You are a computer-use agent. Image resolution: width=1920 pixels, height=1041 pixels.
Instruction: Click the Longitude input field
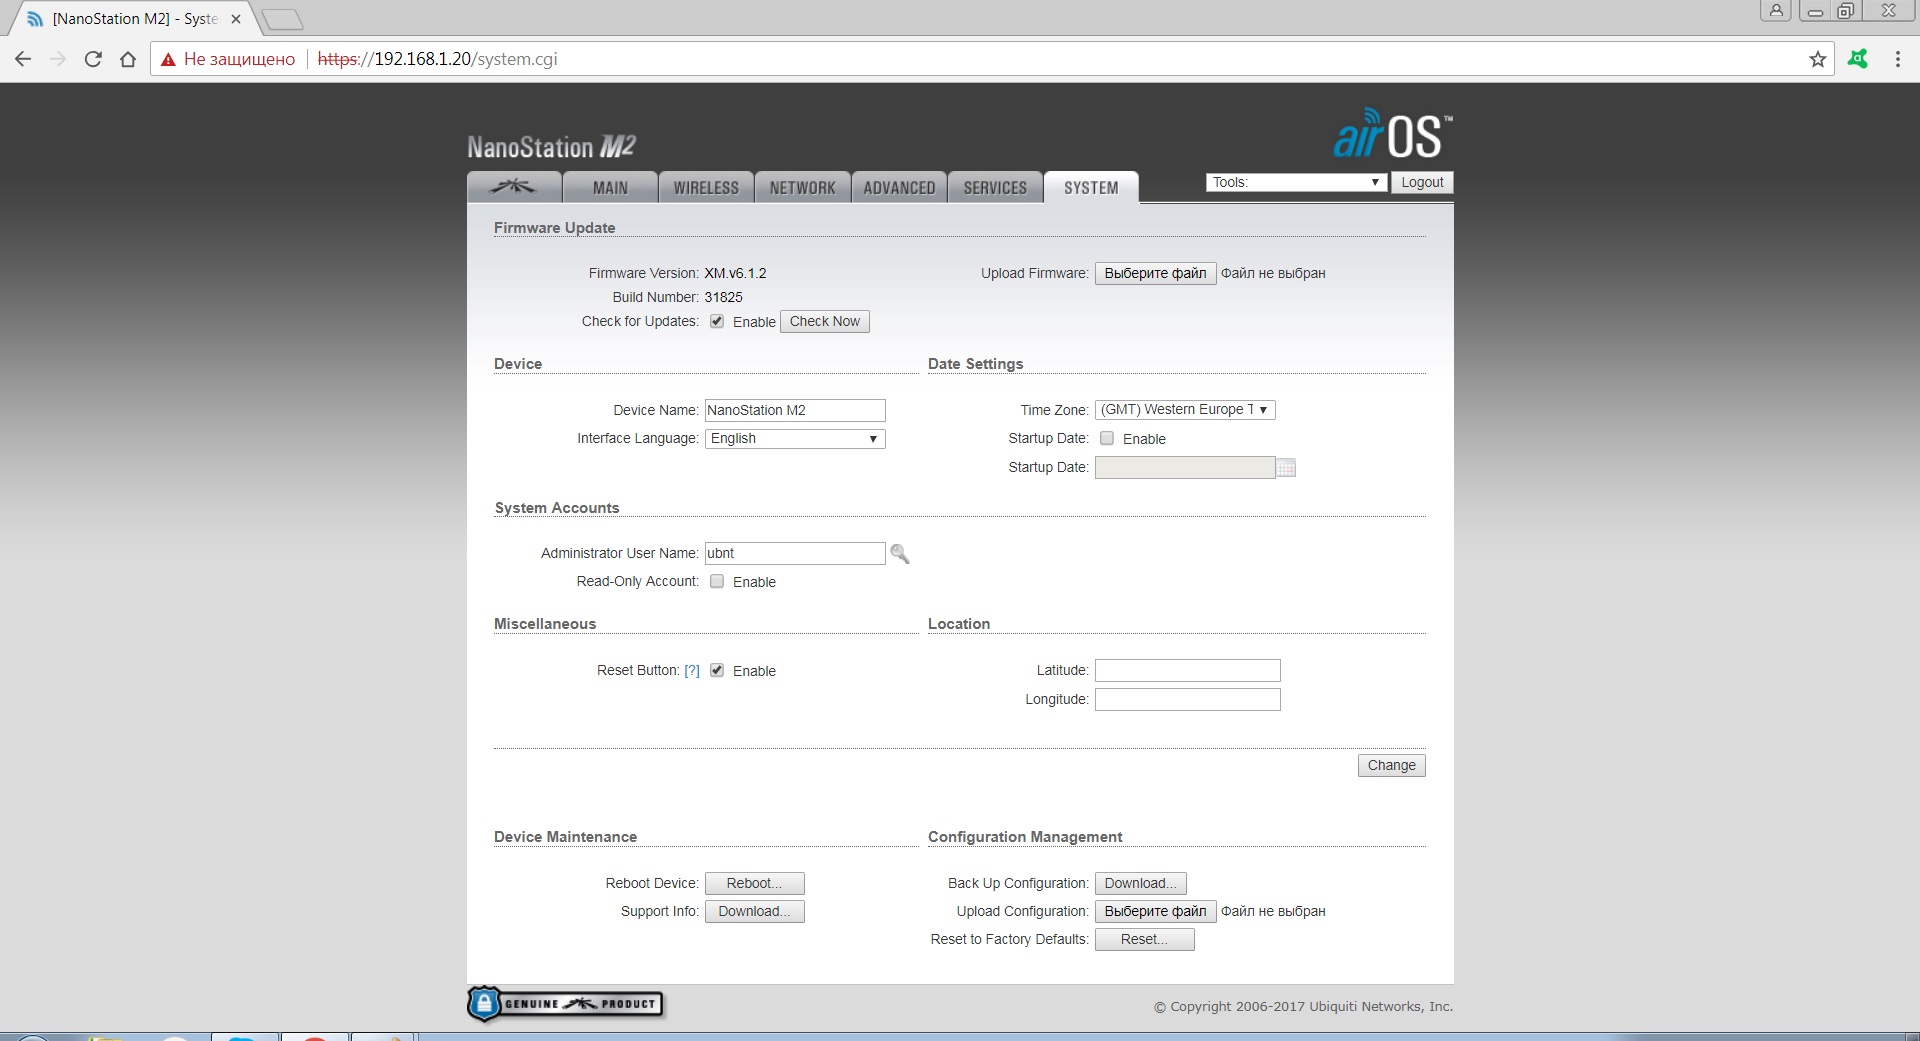click(x=1187, y=699)
